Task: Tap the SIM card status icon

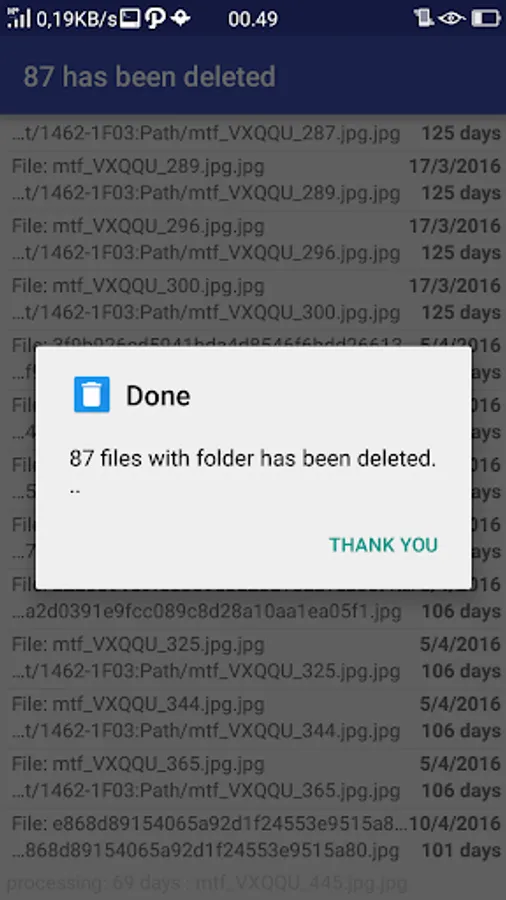Action: 423,18
